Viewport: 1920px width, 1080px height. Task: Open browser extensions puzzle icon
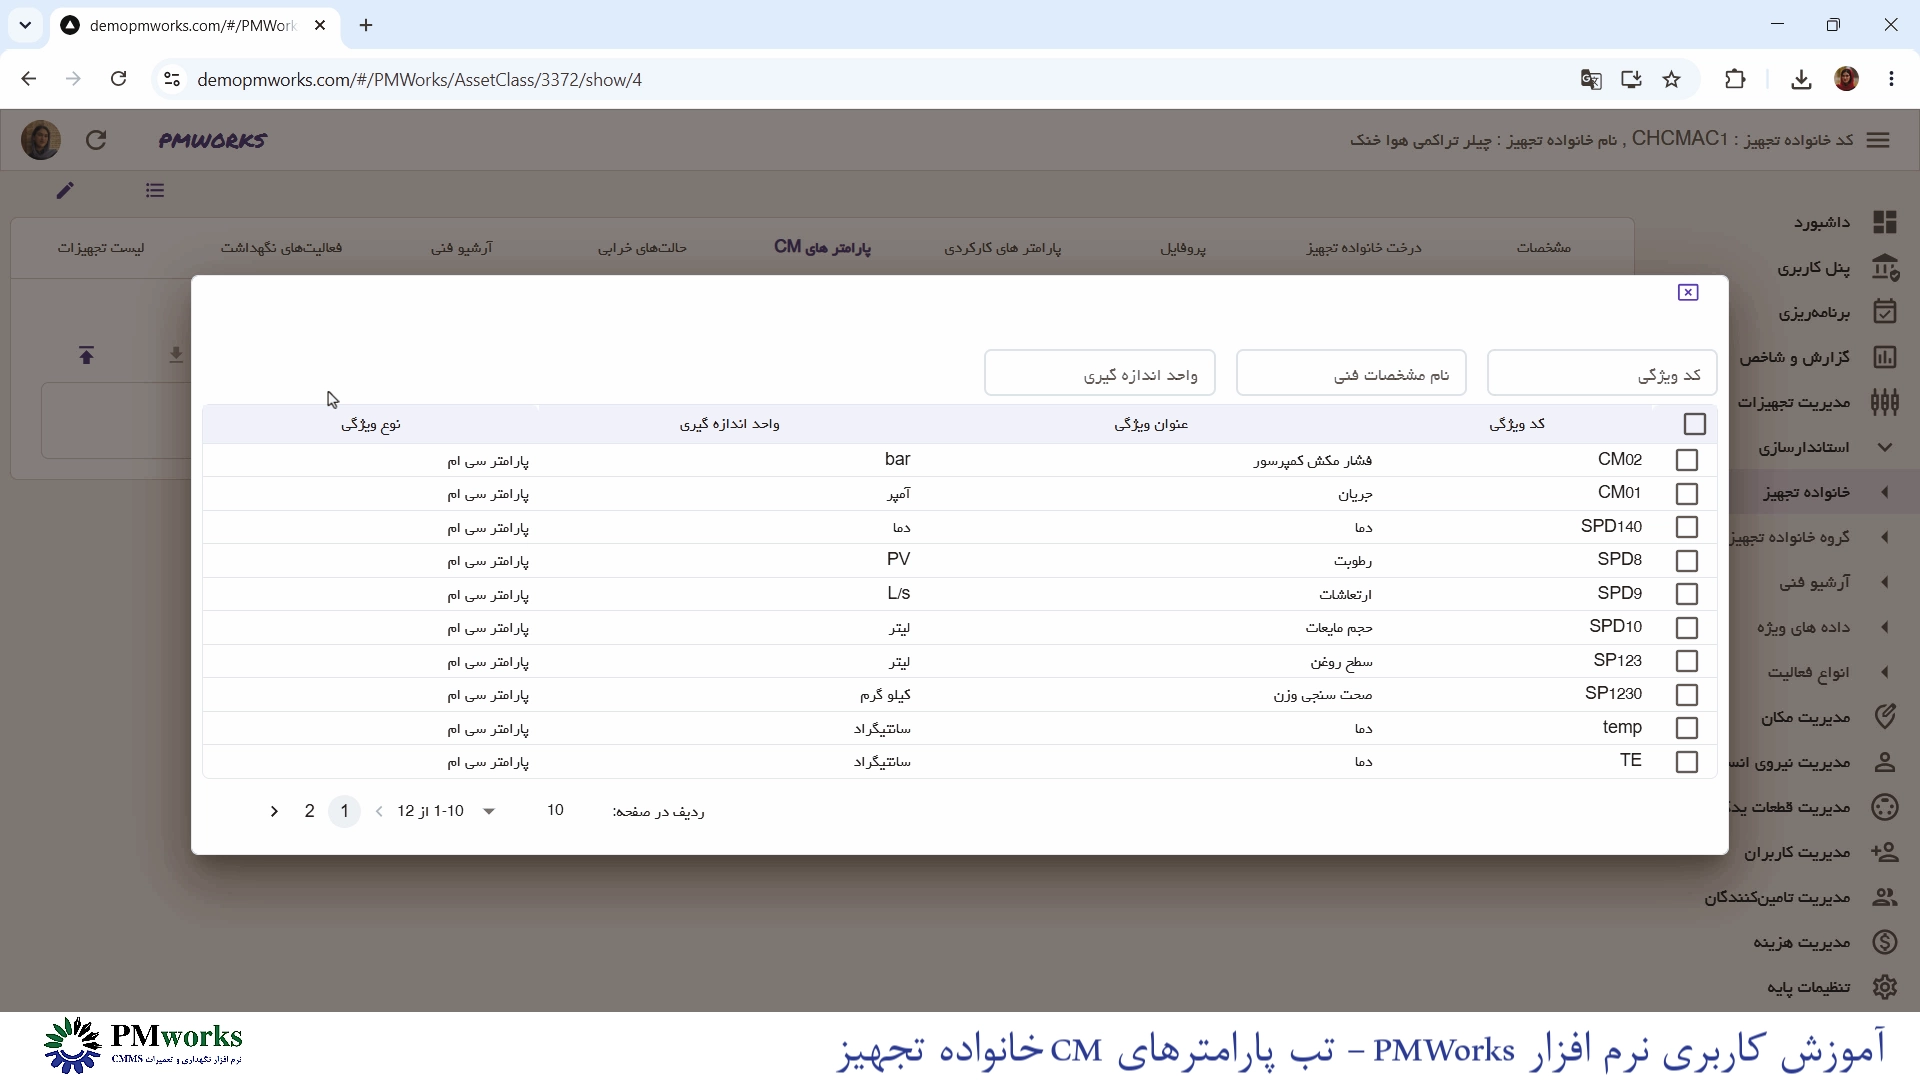tap(1735, 79)
